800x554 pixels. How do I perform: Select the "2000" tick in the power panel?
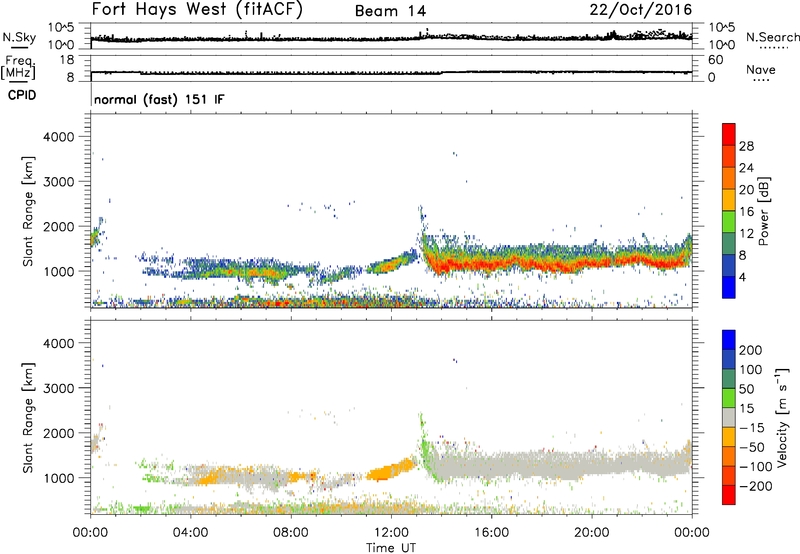click(58, 226)
